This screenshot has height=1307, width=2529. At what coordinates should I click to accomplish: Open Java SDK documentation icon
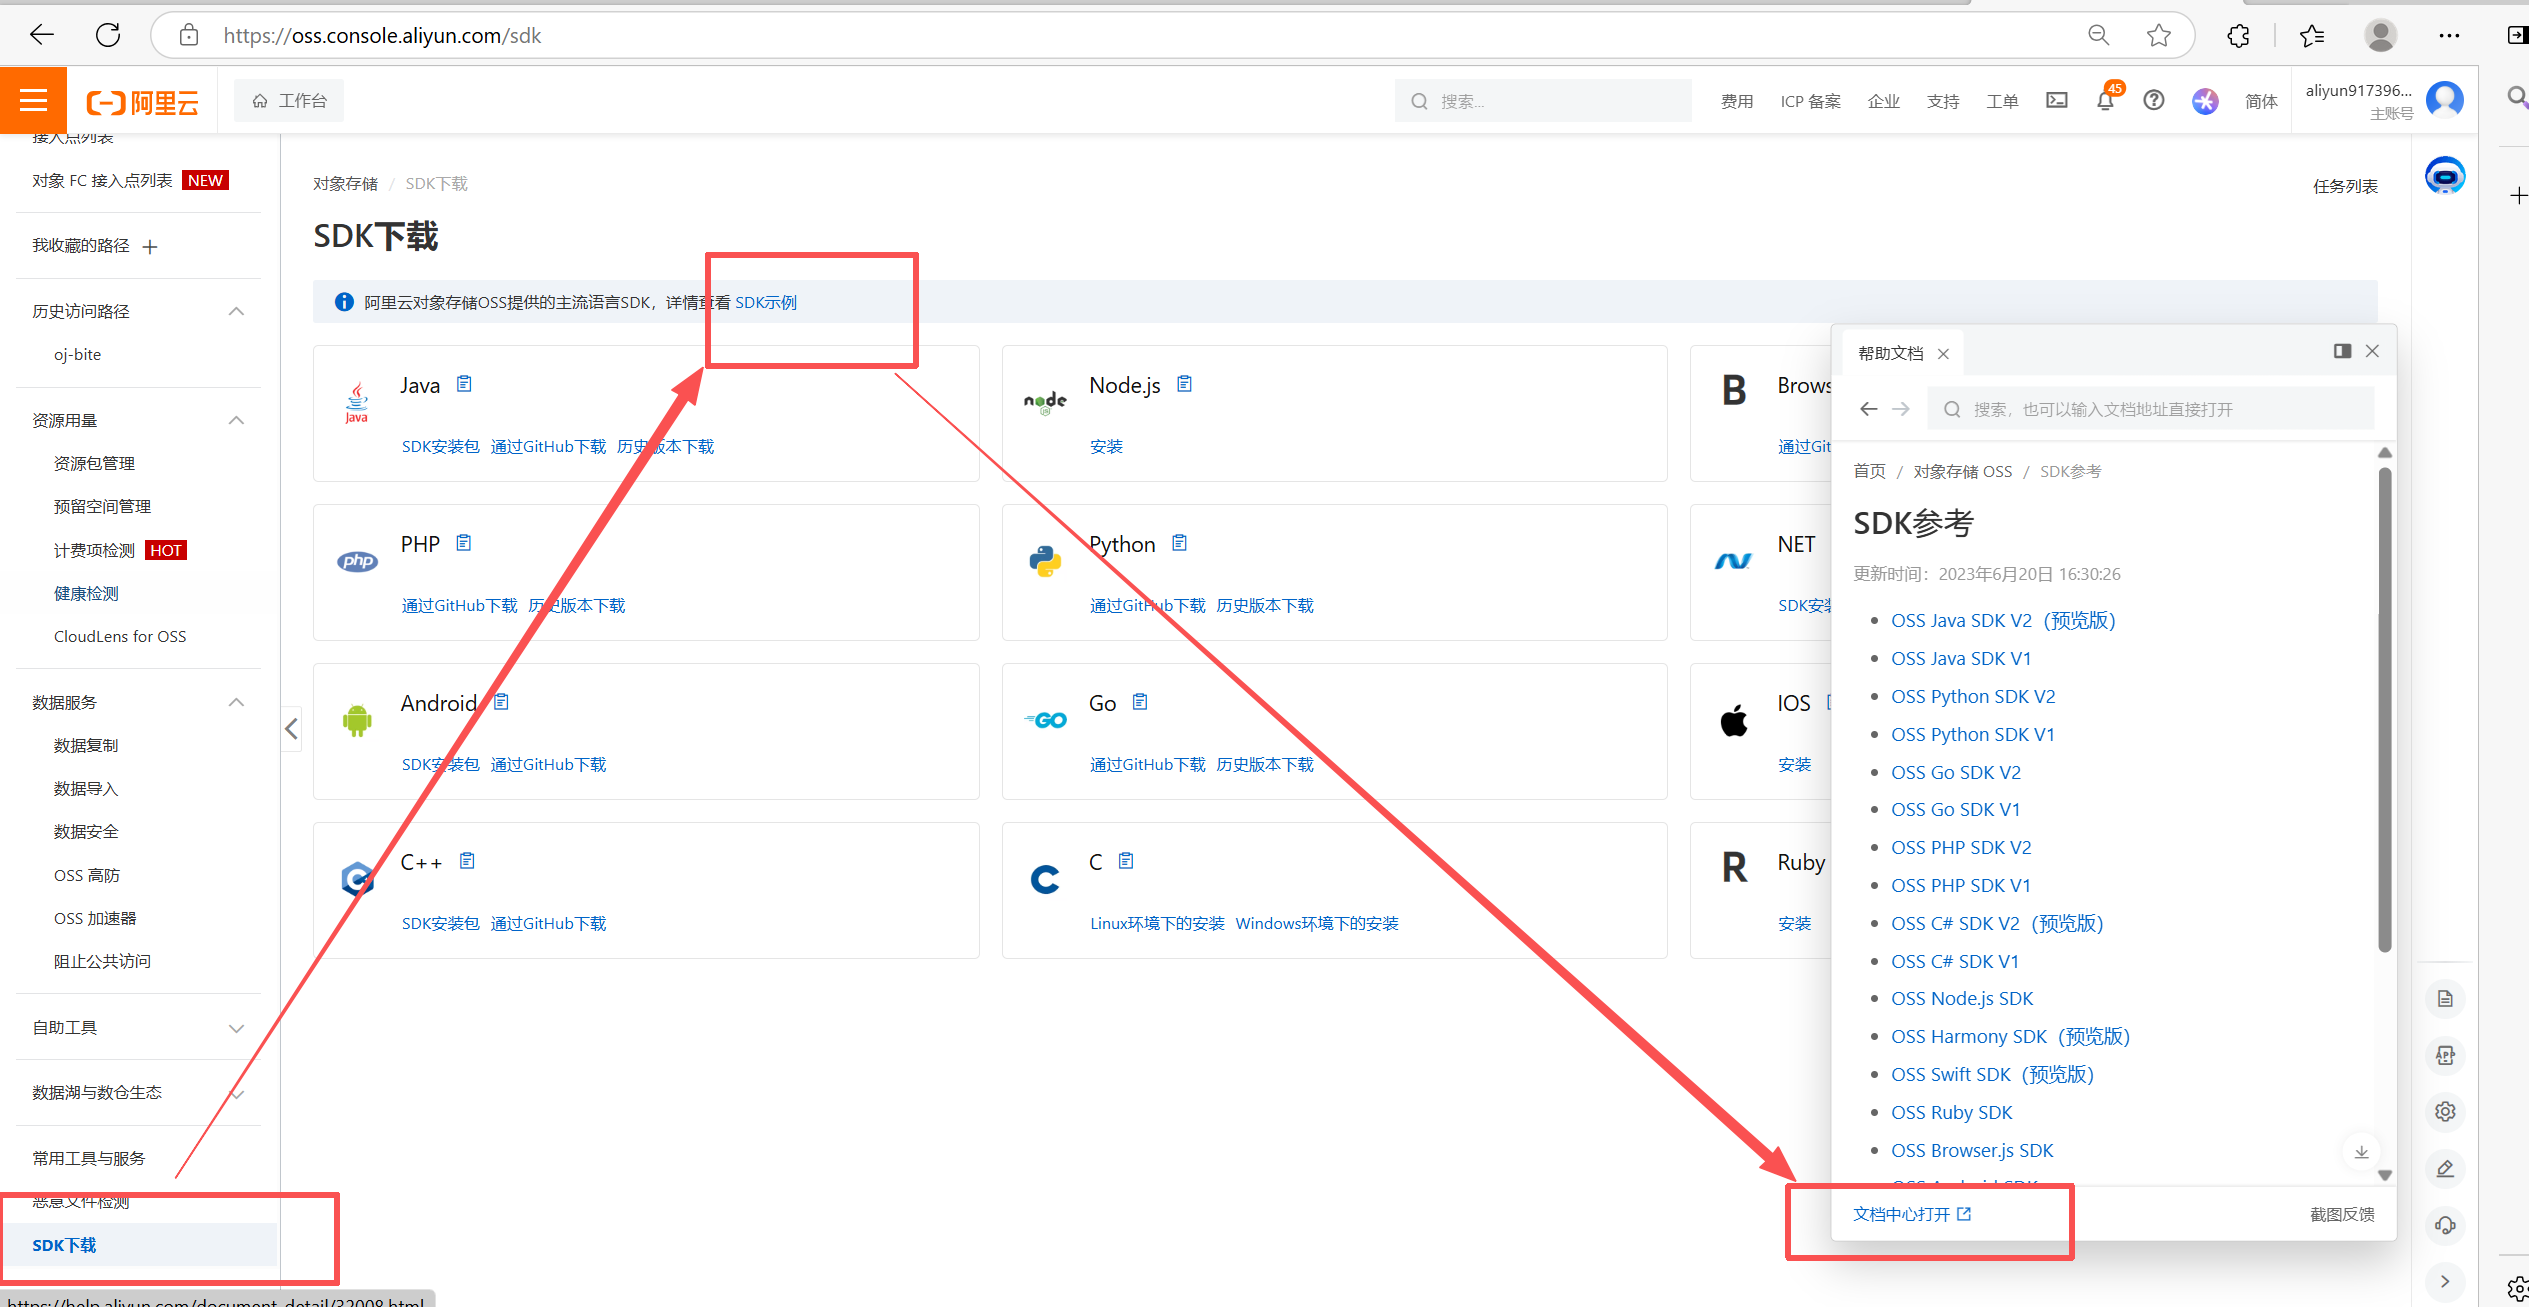point(464,384)
